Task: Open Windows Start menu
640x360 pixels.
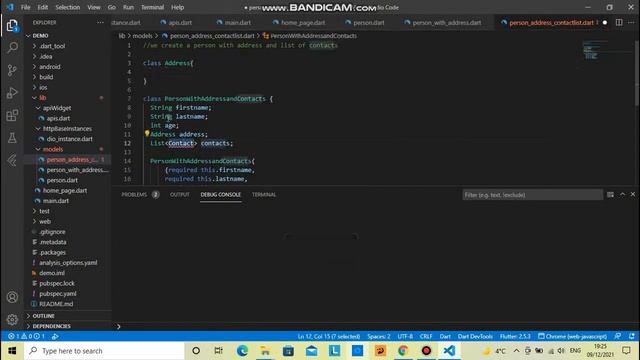Action: pos(12,351)
